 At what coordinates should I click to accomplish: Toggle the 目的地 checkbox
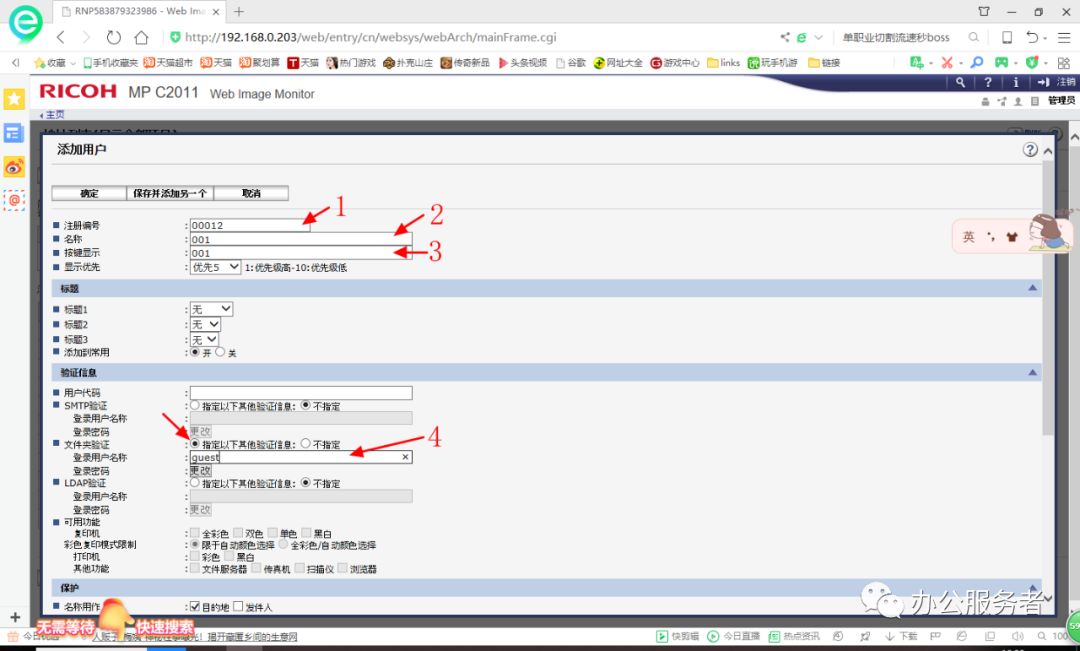pyautogui.click(x=195, y=606)
